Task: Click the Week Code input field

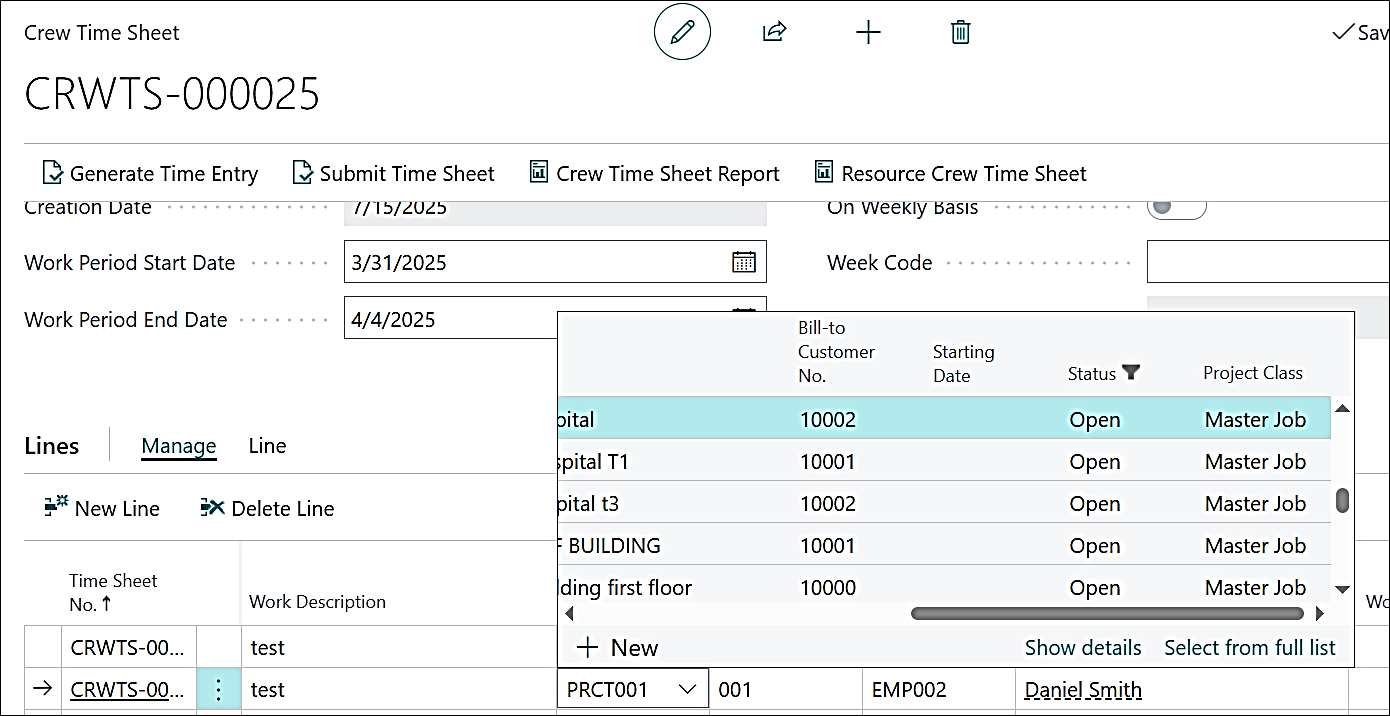Action: coord(1268,262)
